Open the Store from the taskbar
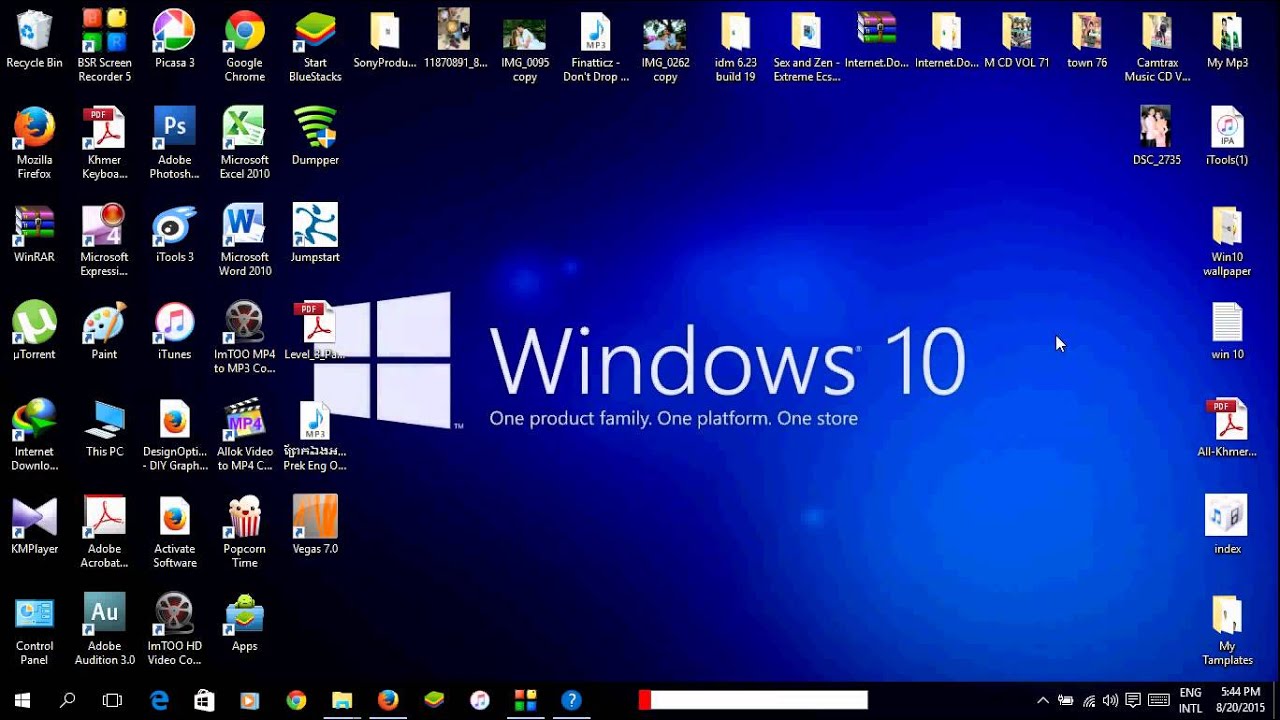This screenshot has width=1280, height=720. coord(204,700)
